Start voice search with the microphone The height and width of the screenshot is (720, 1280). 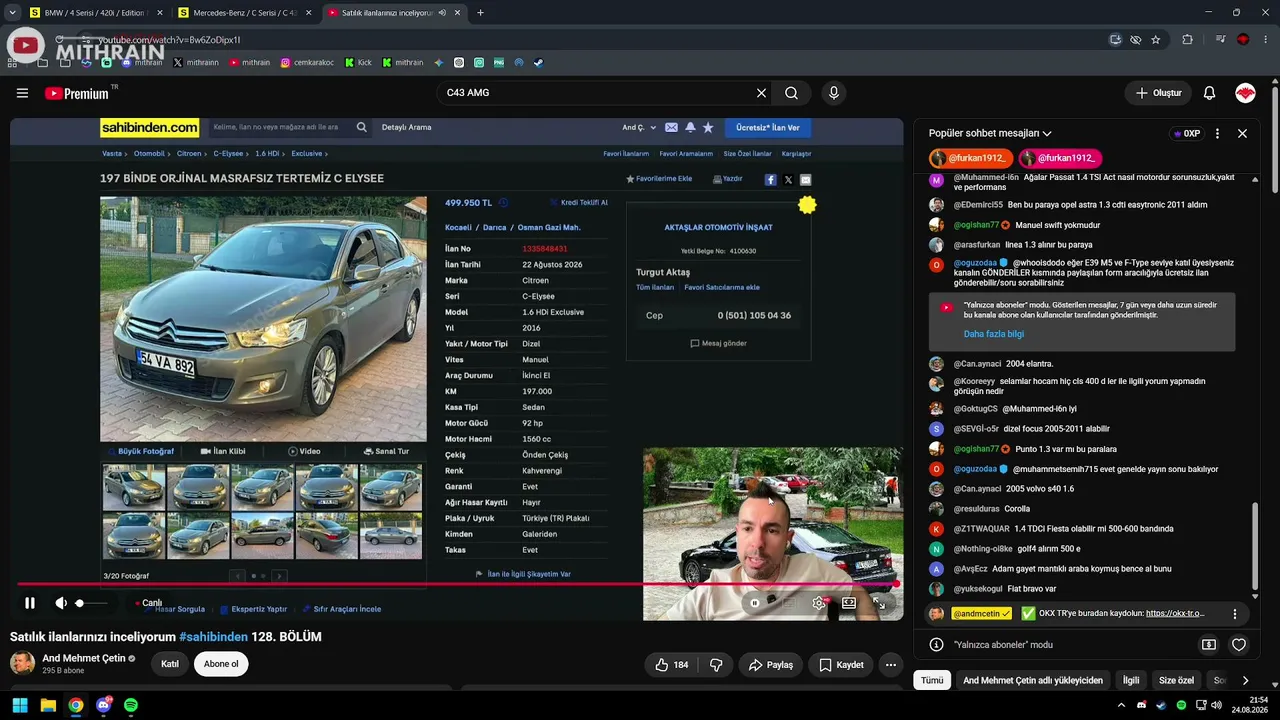pyautogui.click(x=834, y=93)
